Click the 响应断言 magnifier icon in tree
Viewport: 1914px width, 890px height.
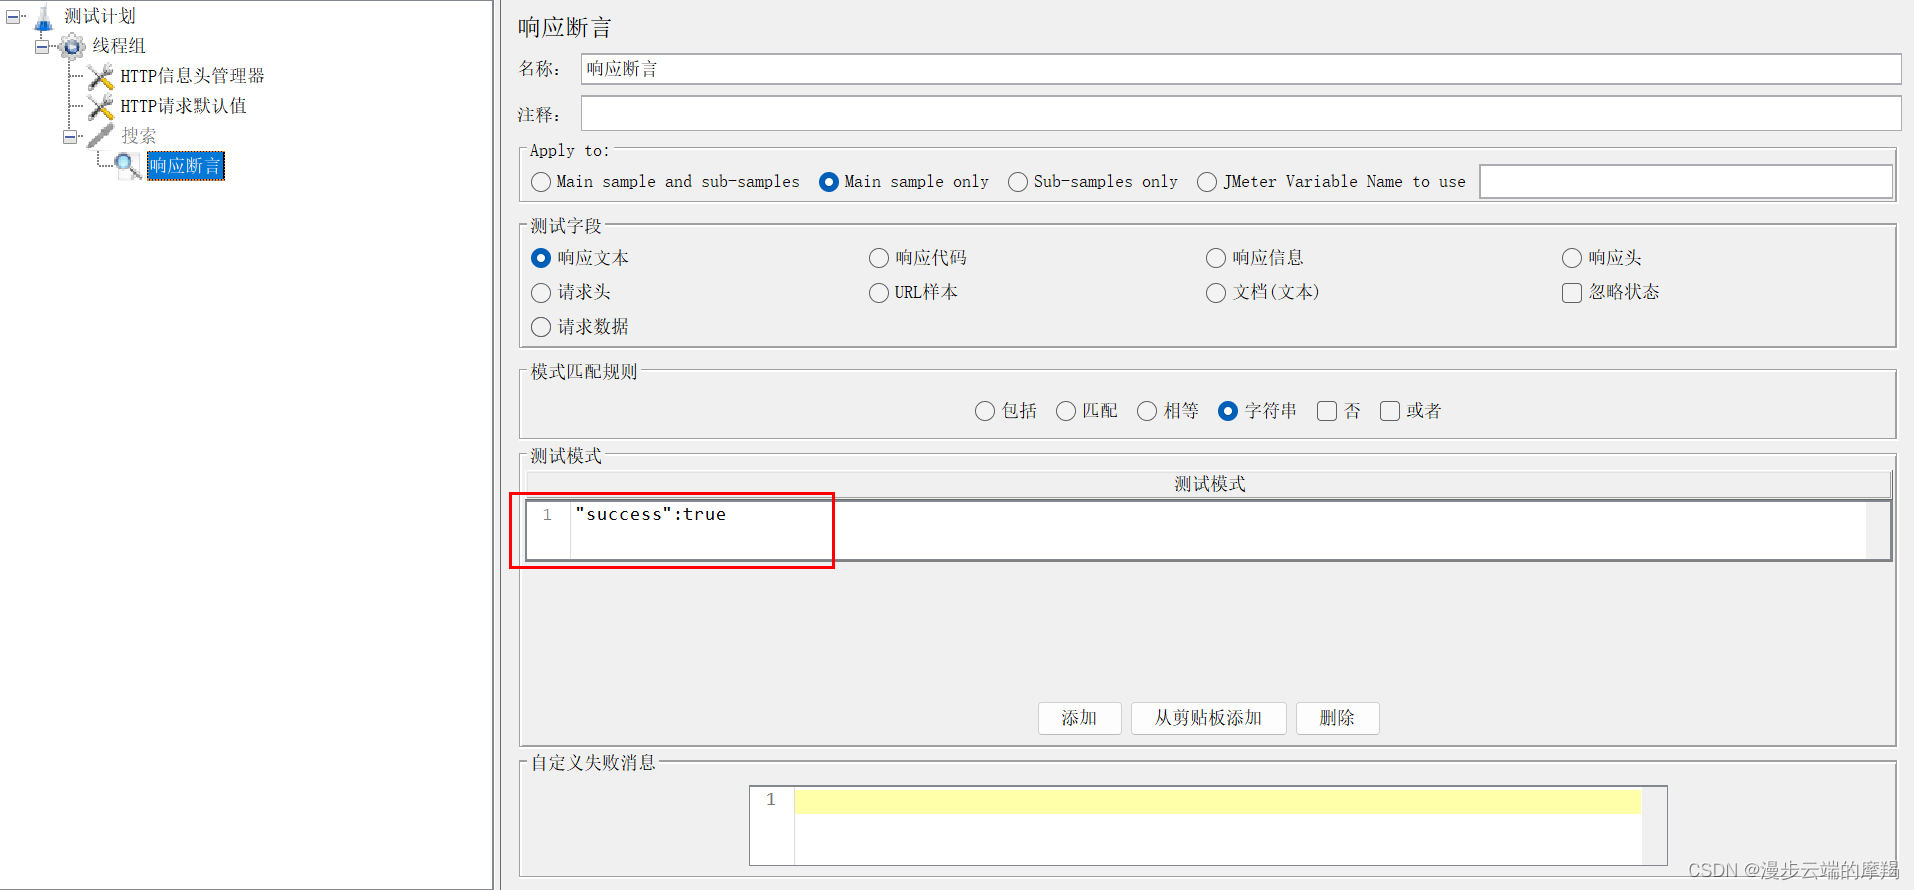(x=128, y=166)
